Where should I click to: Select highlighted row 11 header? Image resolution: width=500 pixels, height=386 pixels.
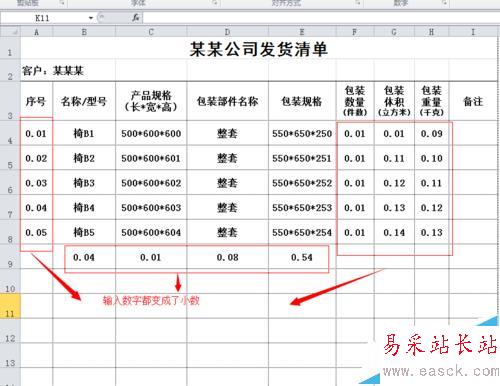(x=10, y=306)
